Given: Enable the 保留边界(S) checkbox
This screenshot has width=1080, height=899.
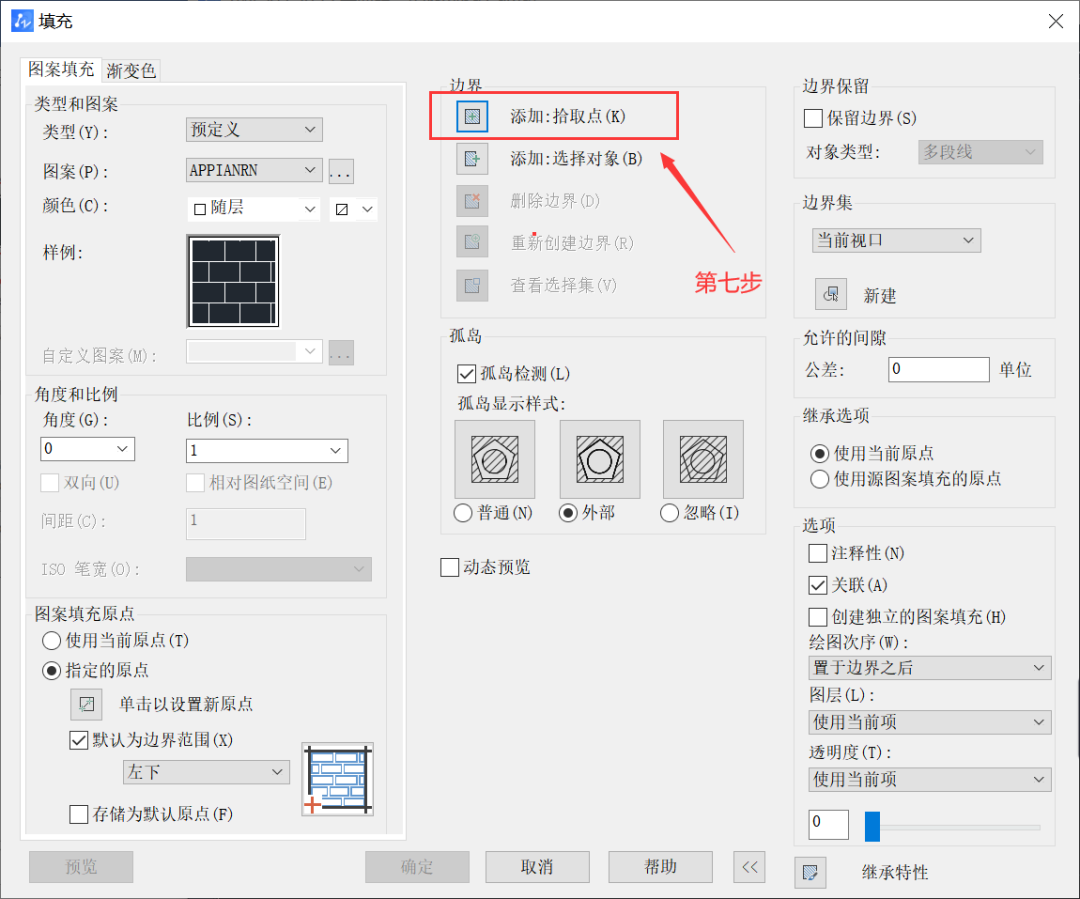Looking at the screenshot, I should tap(813, 118).
